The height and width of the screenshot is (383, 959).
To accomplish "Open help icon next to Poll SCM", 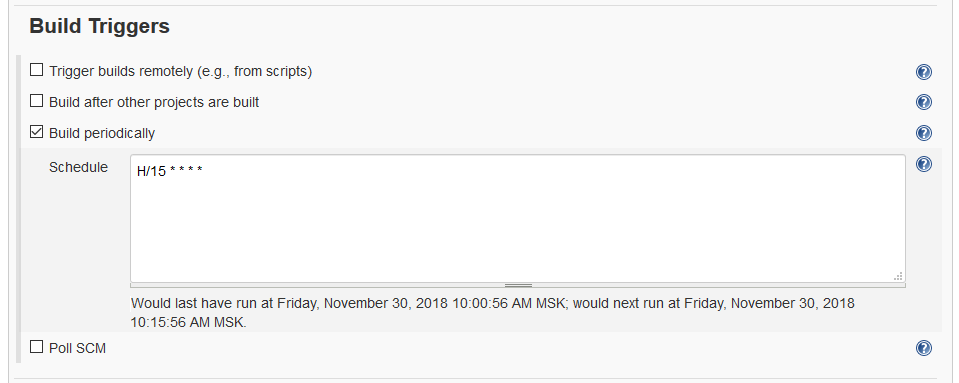I will pos(924,348).
